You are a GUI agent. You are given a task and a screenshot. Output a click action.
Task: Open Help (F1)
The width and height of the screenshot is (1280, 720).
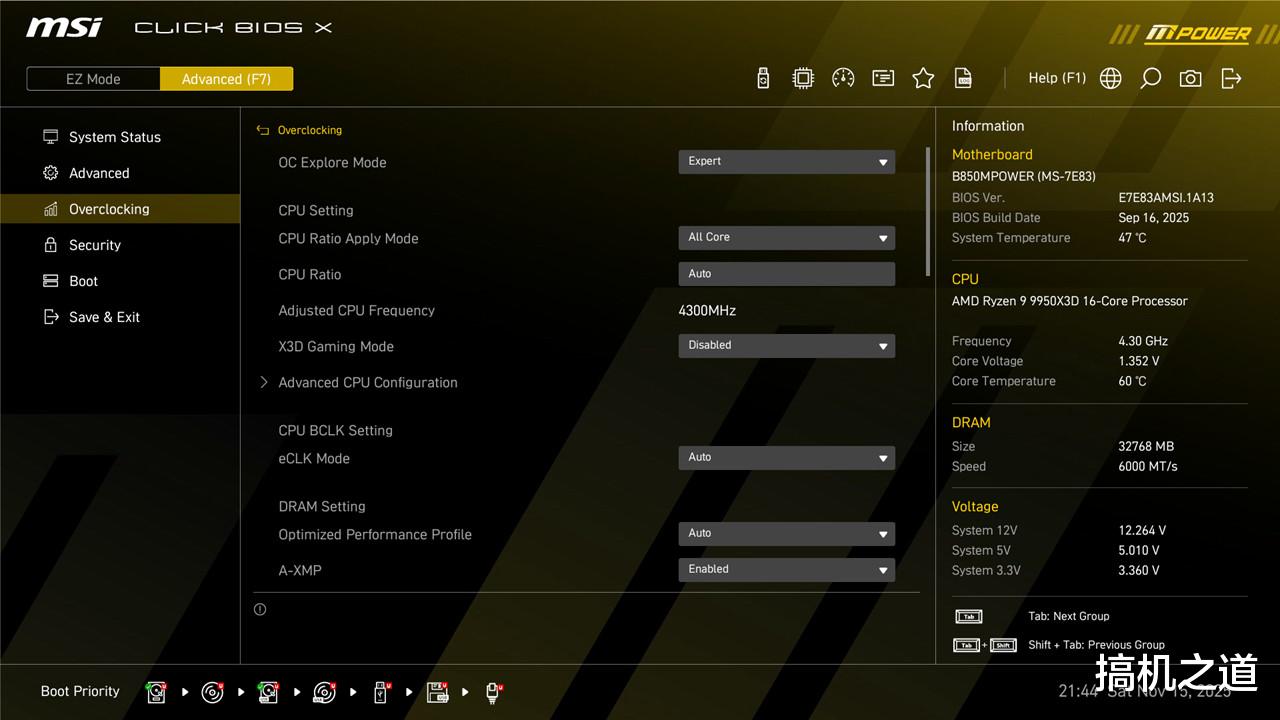pyautogui.click(x=1057, y=78)
